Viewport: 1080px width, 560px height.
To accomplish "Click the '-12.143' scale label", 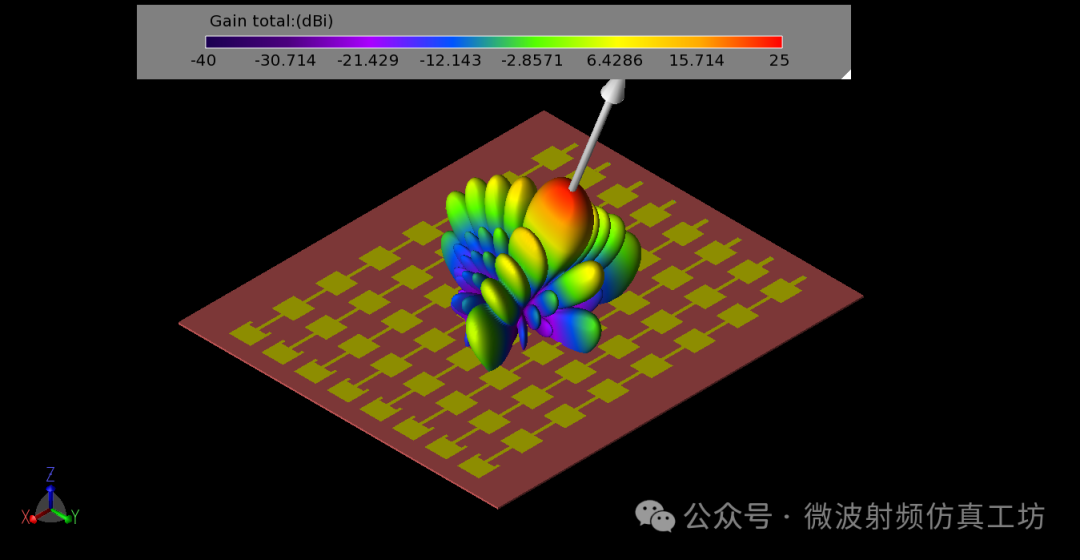I will click(x=450, y=61).
